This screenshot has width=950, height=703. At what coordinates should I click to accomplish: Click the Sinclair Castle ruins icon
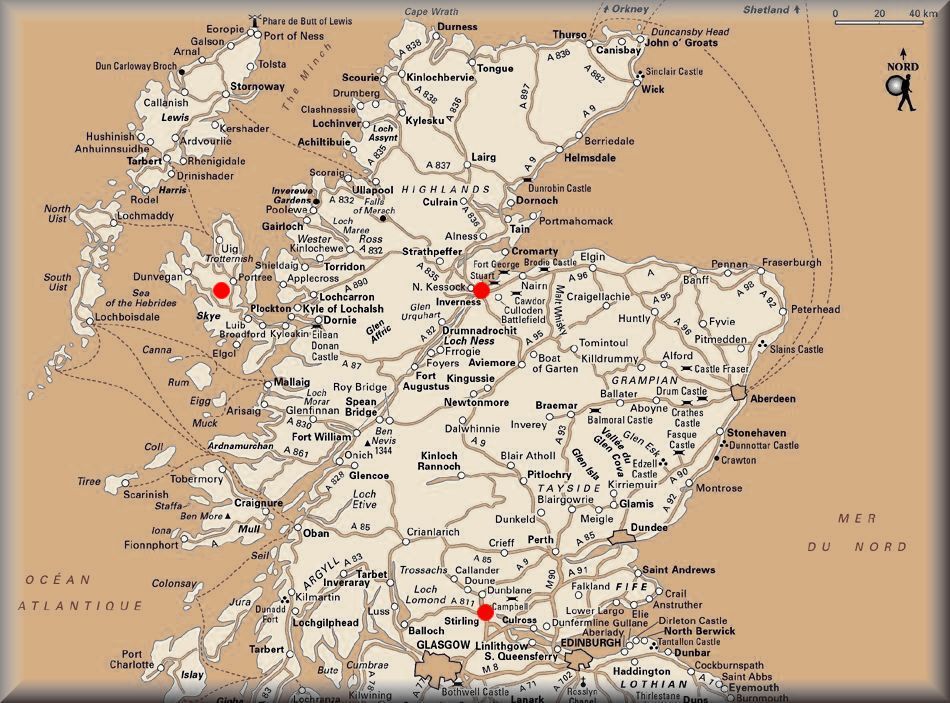click(640, 74)
